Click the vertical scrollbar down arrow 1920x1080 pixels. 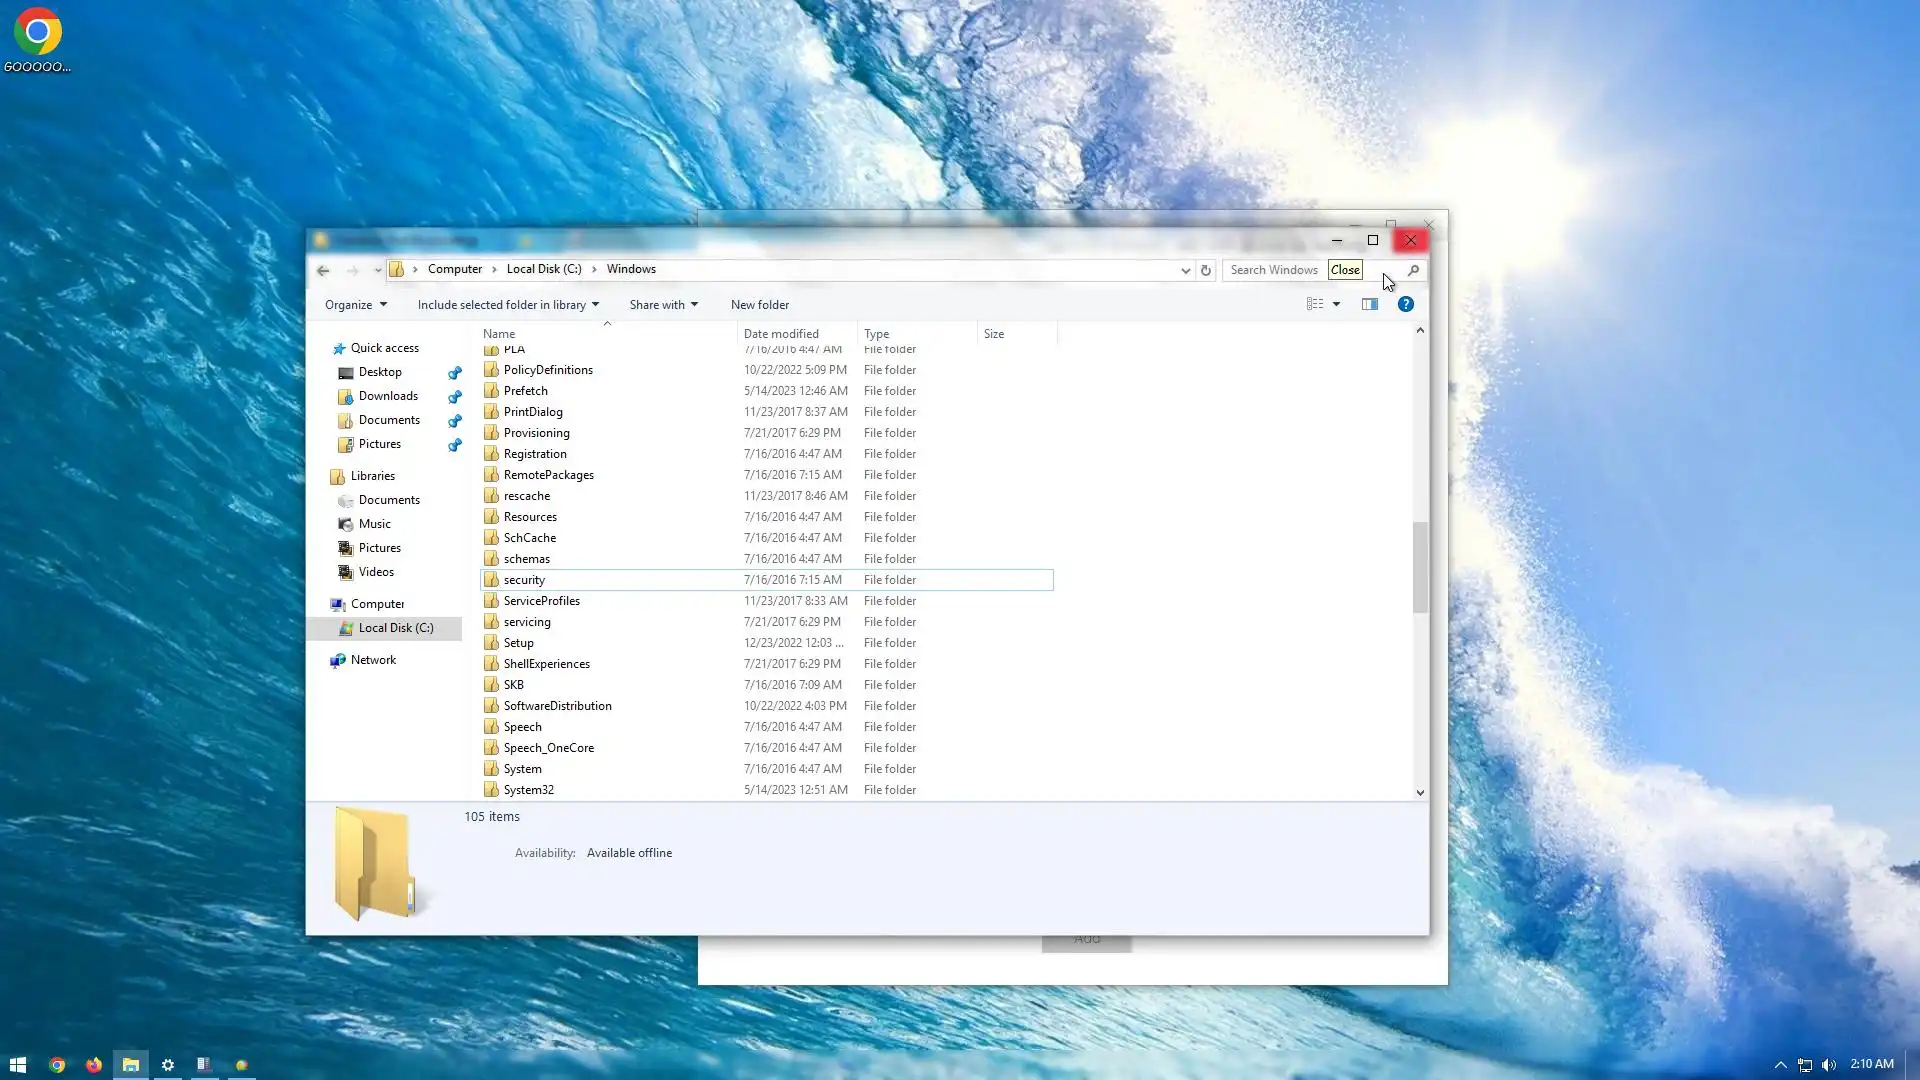point(1420,792)
